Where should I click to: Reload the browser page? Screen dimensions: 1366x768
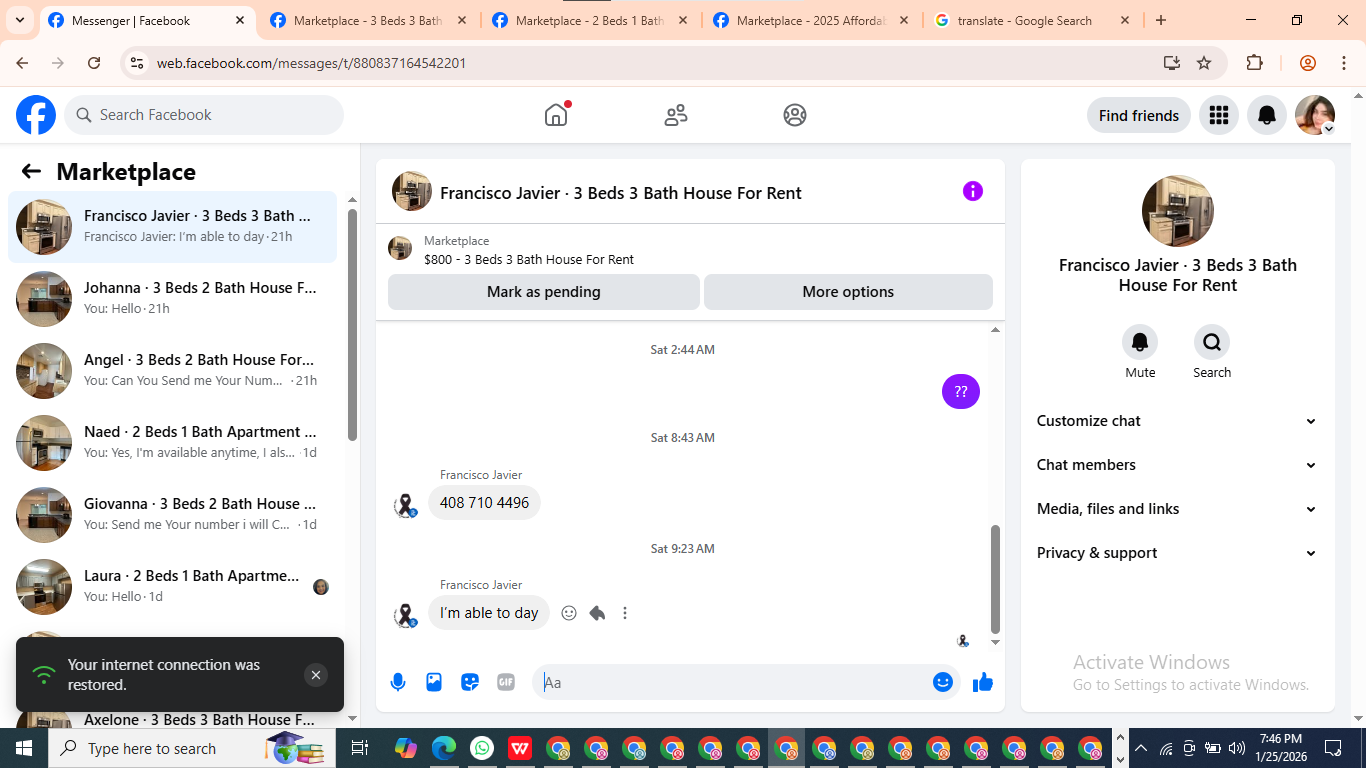[x=94, y=63]
